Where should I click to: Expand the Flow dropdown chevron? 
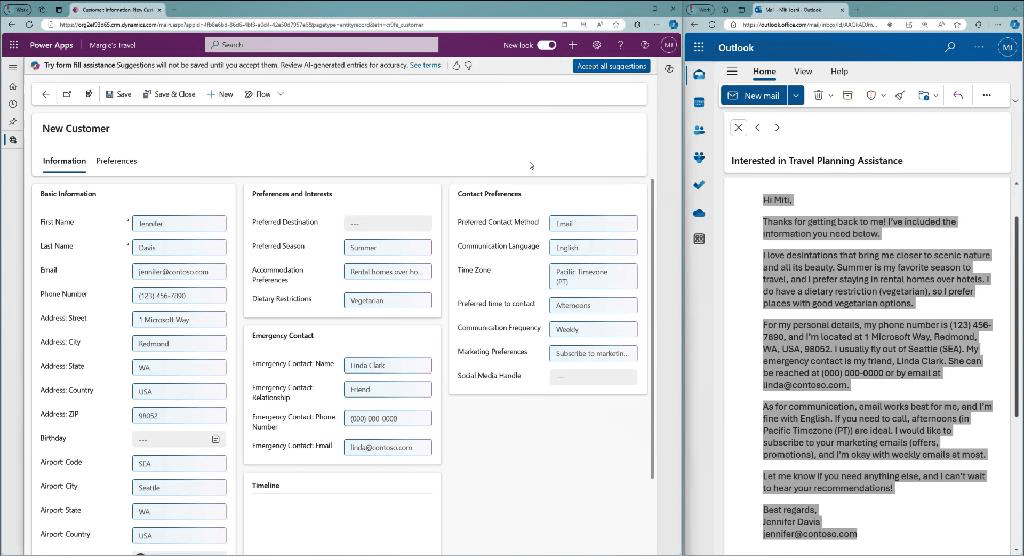(281, 94)
